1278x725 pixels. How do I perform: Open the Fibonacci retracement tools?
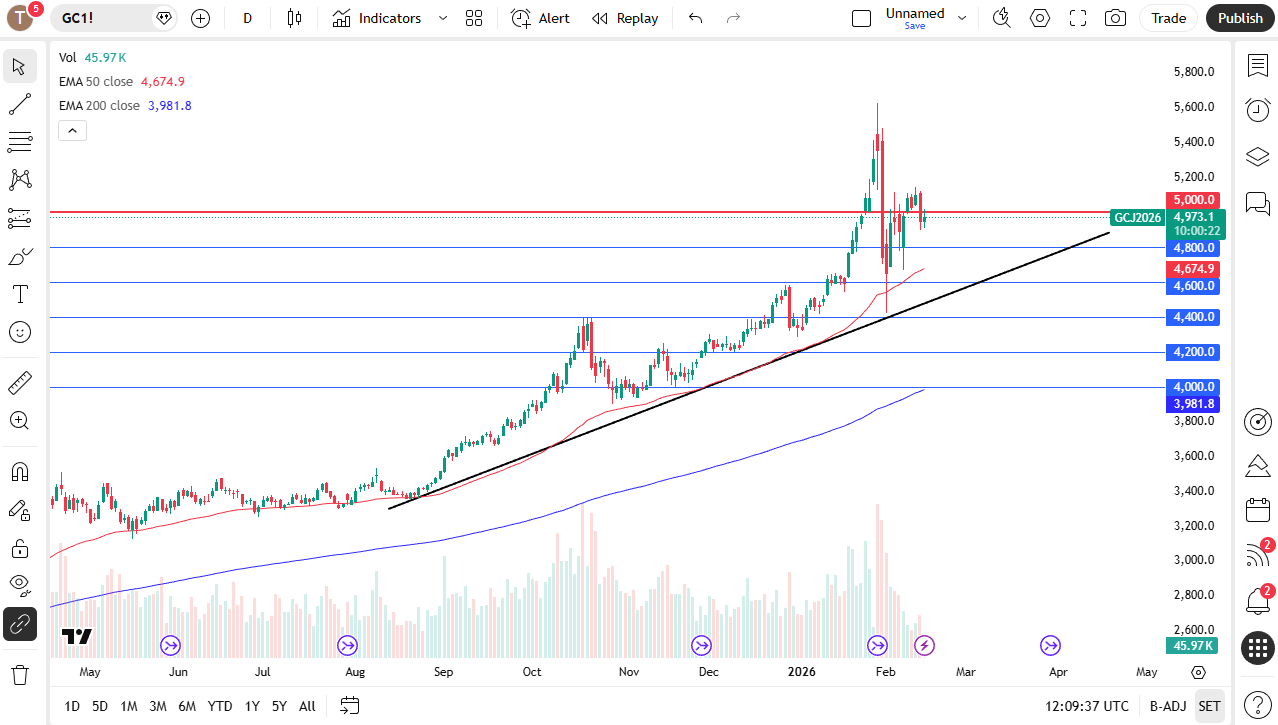[19, 142]
